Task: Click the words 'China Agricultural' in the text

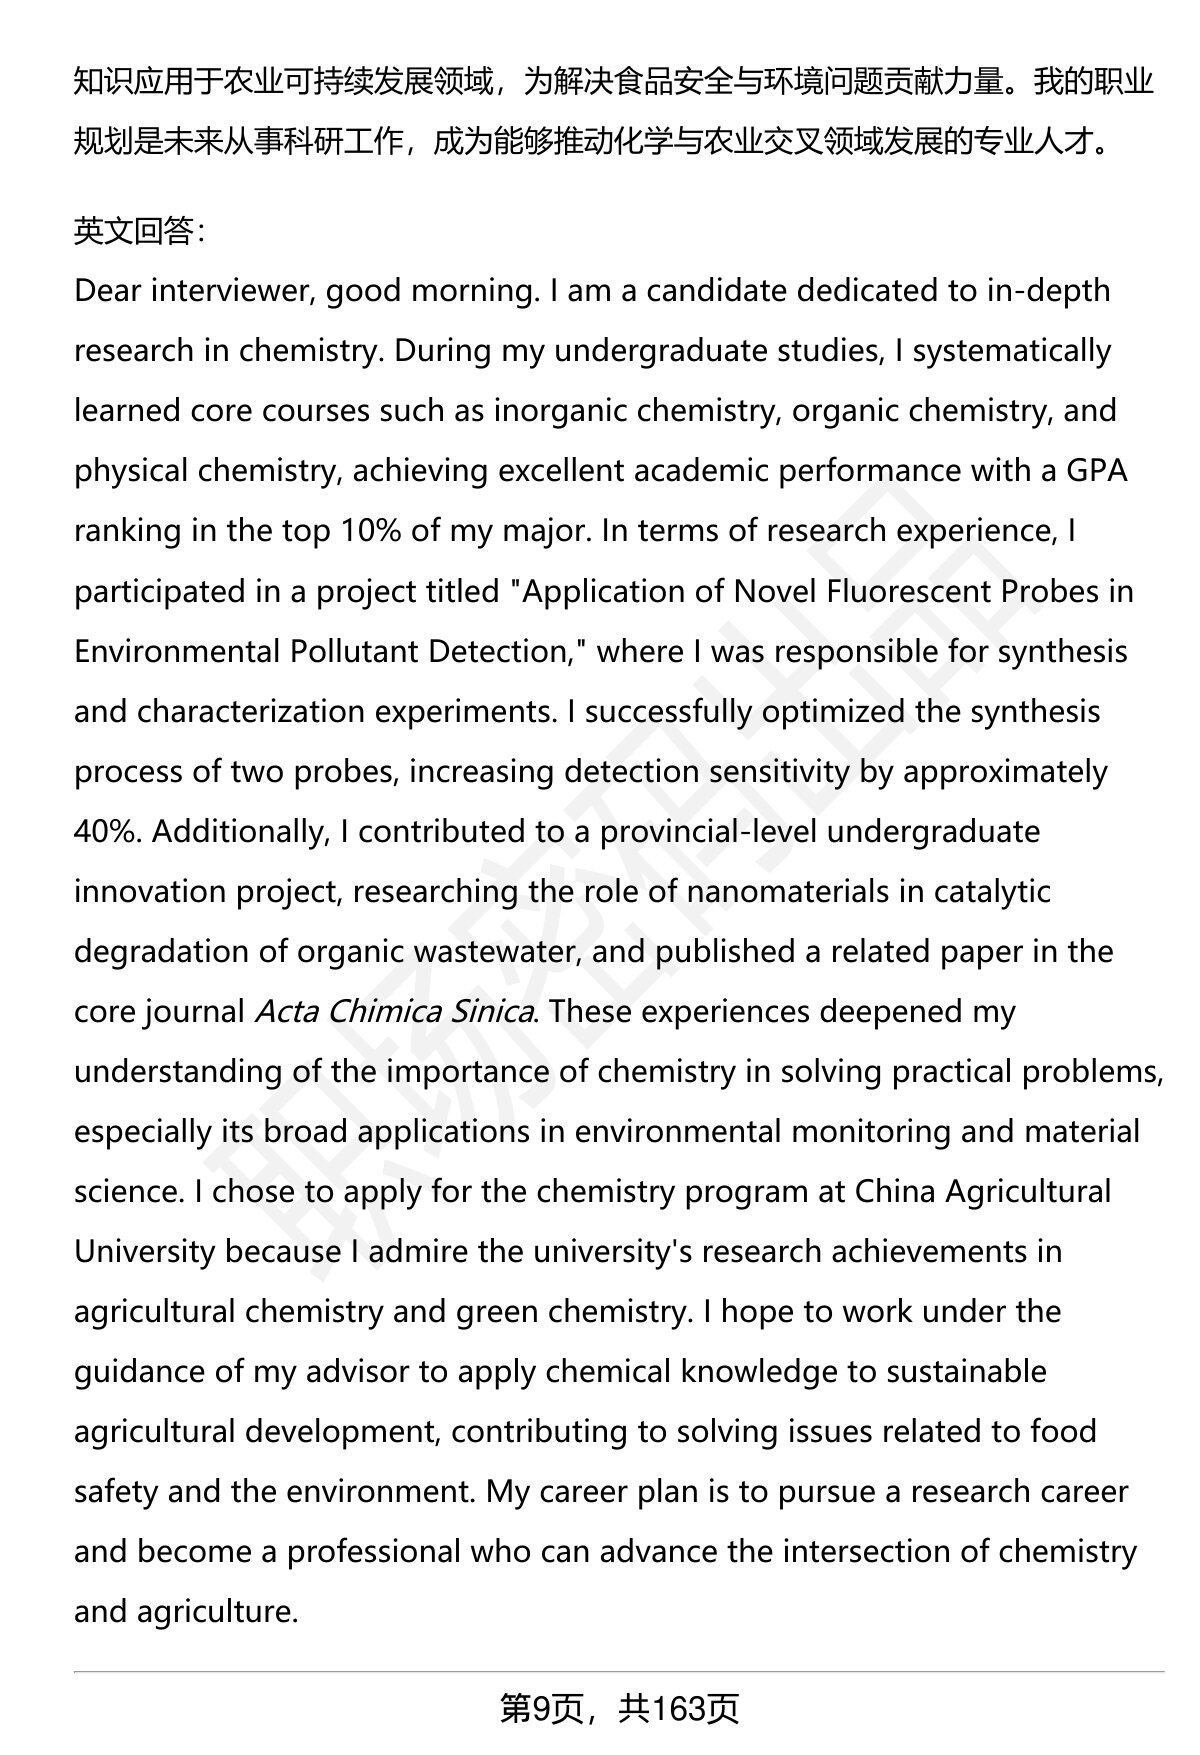Action: tap(983, 1191)
